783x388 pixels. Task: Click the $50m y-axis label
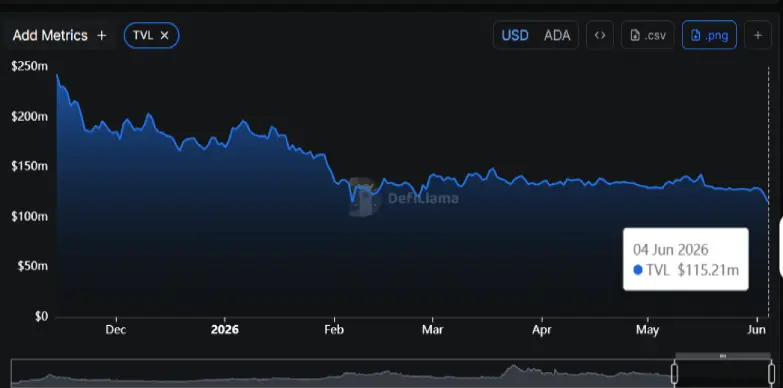coord(33,266)
